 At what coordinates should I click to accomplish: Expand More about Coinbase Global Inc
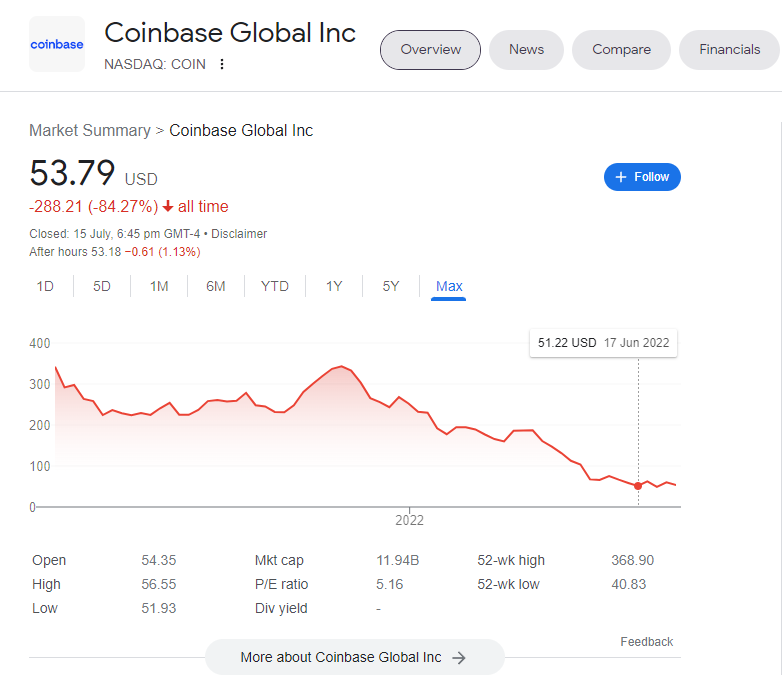click(354, 657)
